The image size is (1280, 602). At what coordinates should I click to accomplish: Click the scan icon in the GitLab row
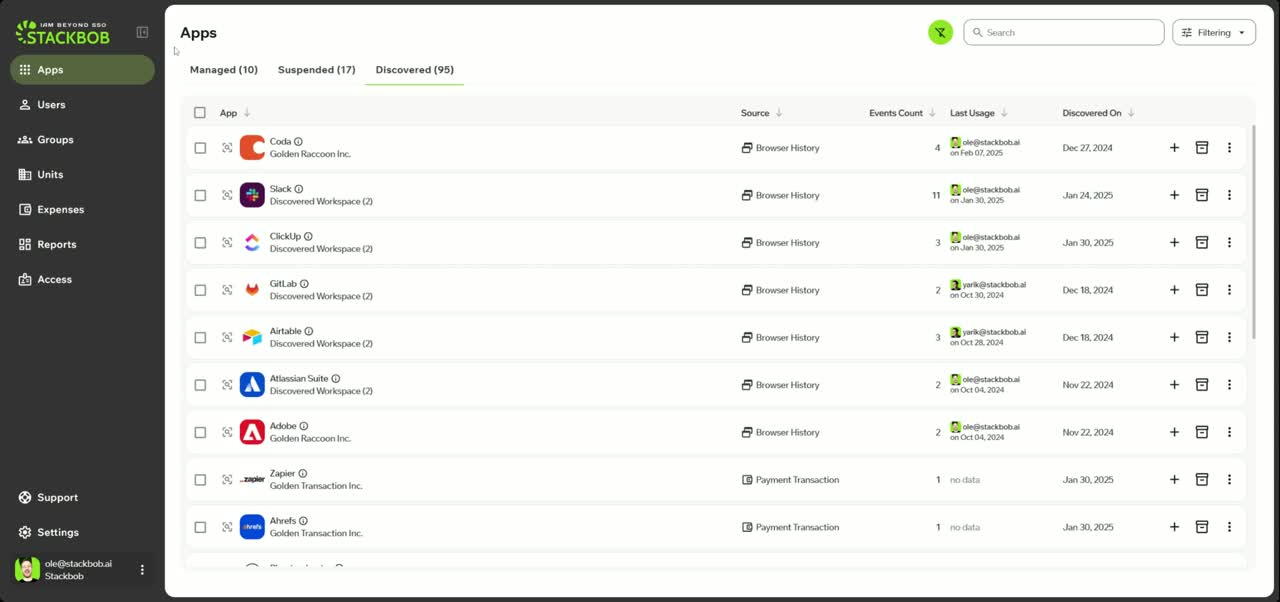point(227,290)
